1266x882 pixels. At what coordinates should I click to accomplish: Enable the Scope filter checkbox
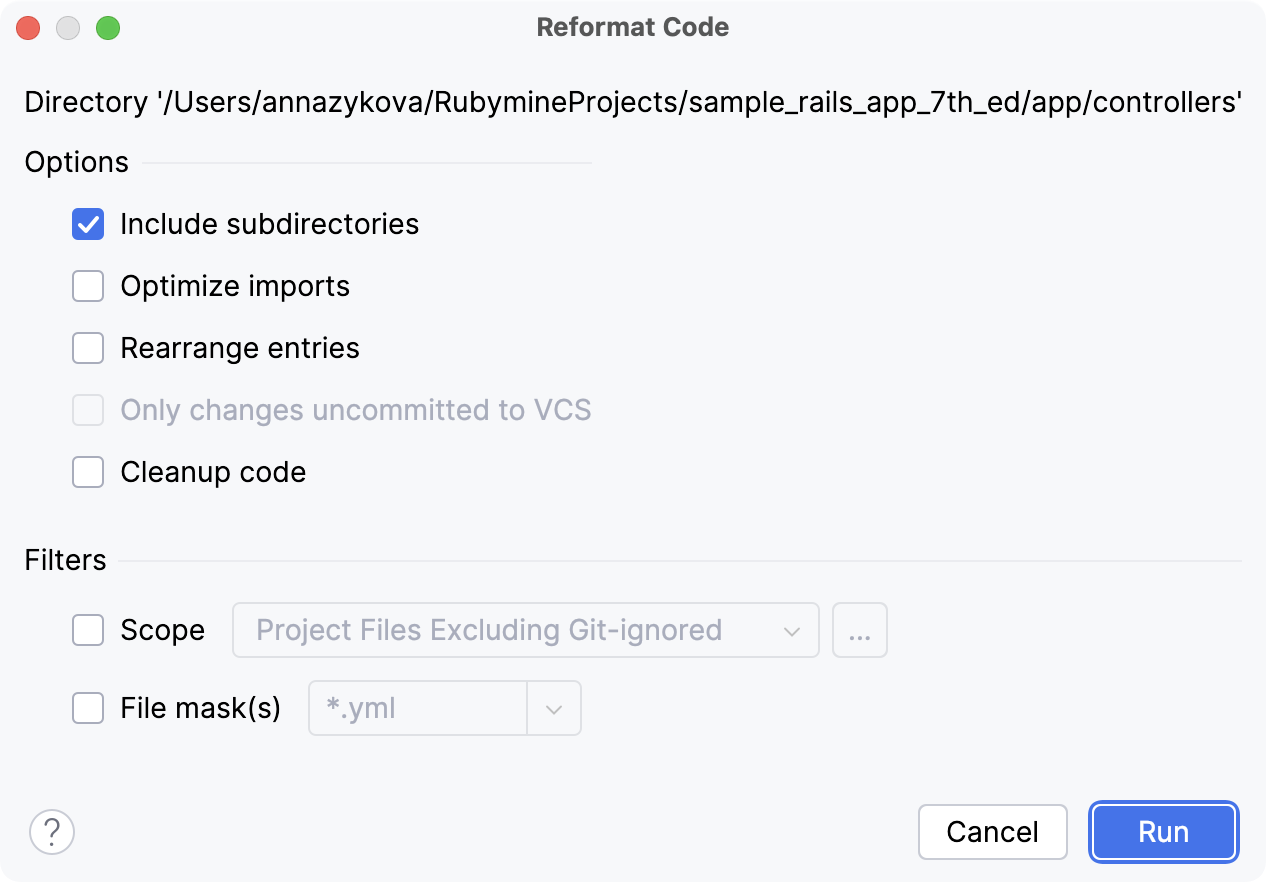tap(88, 630)
